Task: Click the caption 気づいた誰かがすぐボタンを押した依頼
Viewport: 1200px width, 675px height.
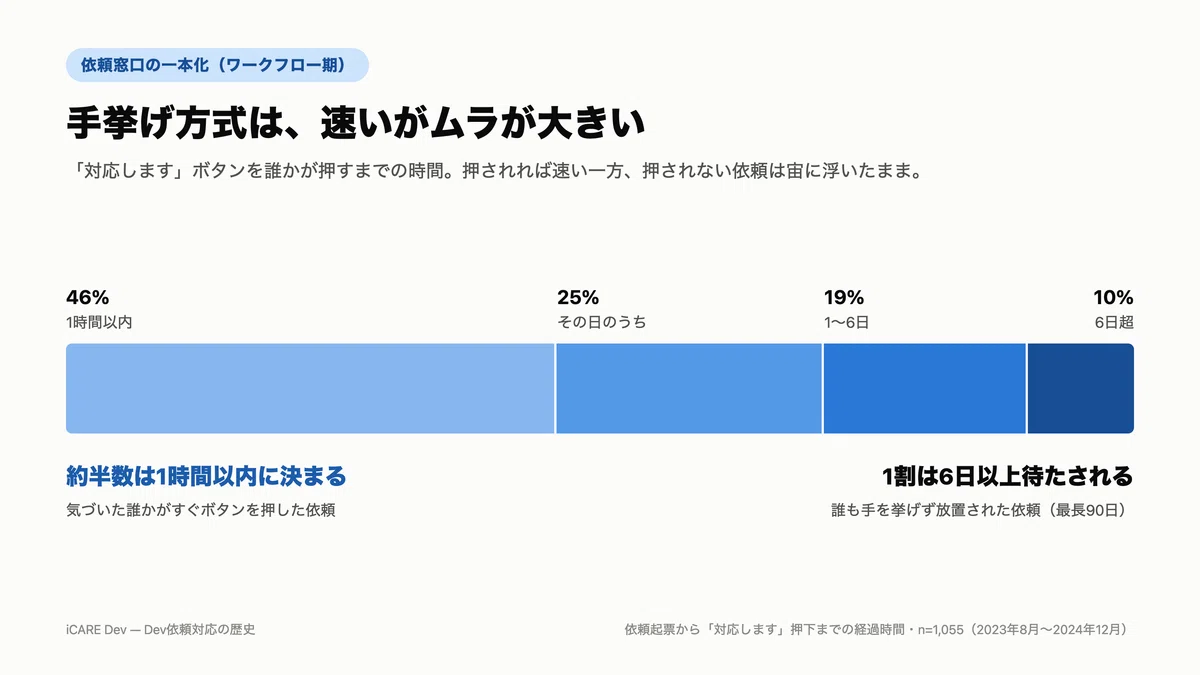Action: click(200, 510)
